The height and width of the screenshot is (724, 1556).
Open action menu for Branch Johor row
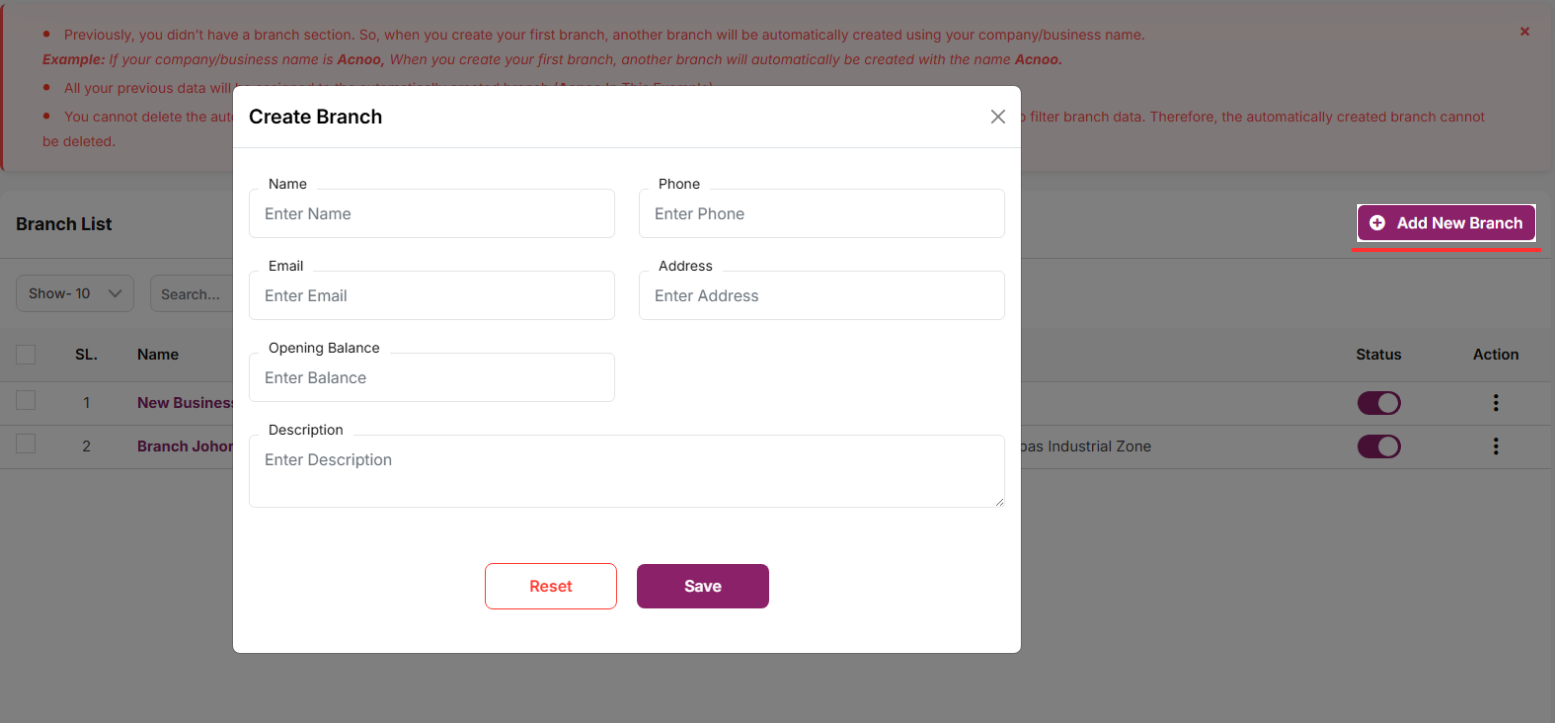click(1495, 446)
